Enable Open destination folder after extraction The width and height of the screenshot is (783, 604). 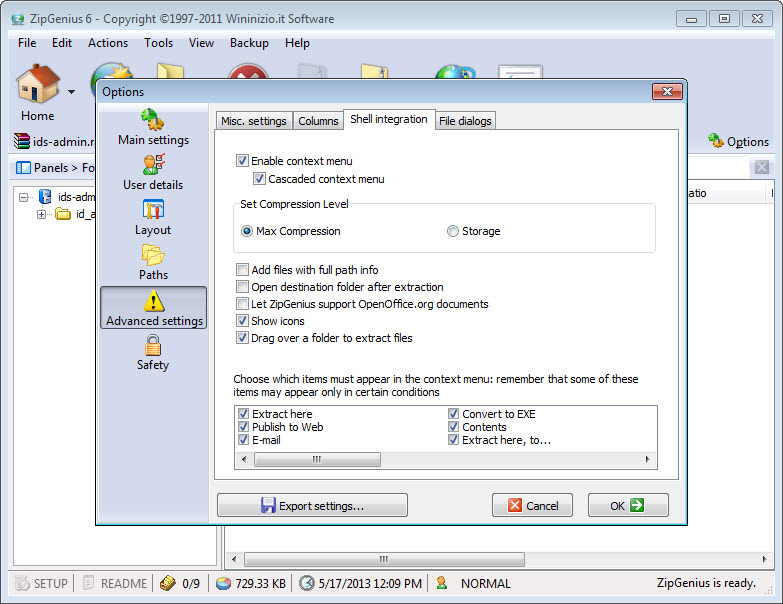click(x=242, y=287)
